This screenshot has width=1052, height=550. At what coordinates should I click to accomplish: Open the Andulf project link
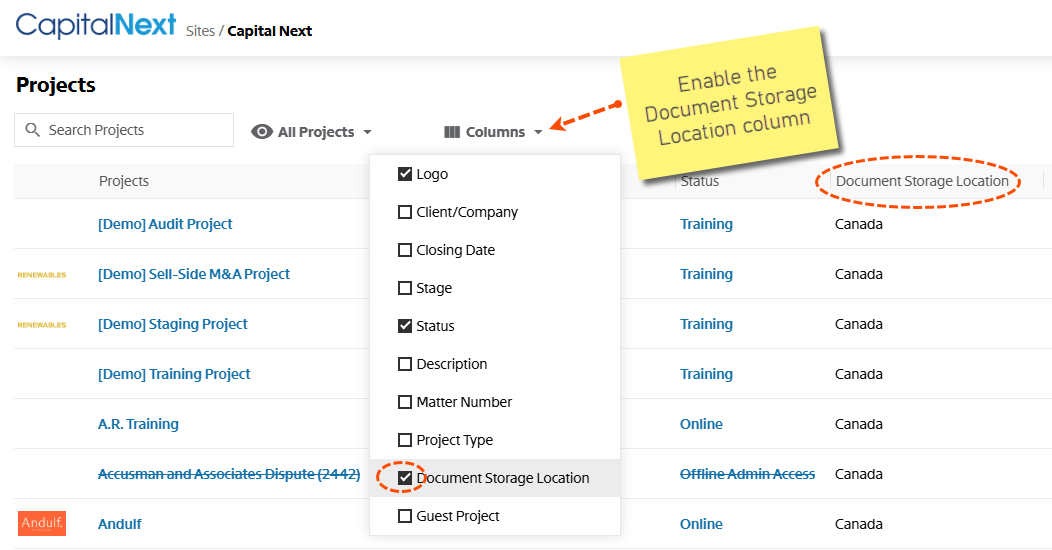click(119, 524)
